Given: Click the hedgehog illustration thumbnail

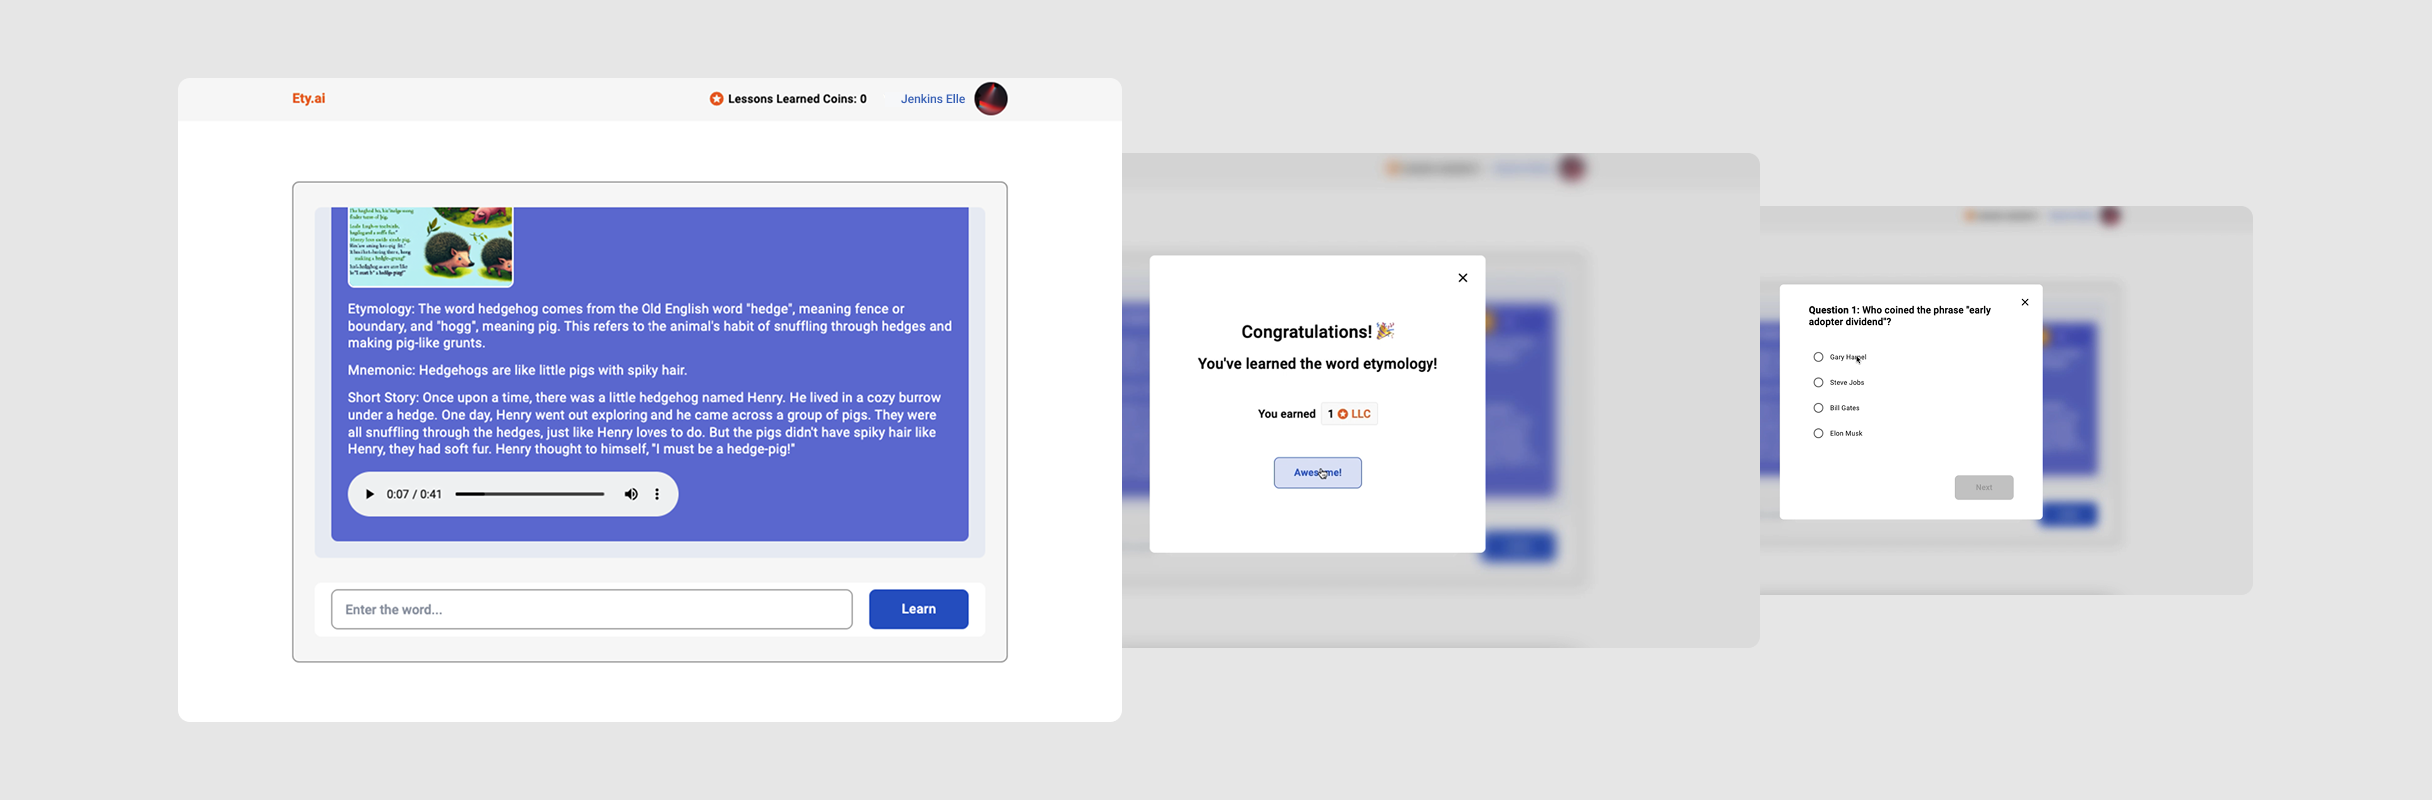Looking at the screenshot, I should click(430, 247).
